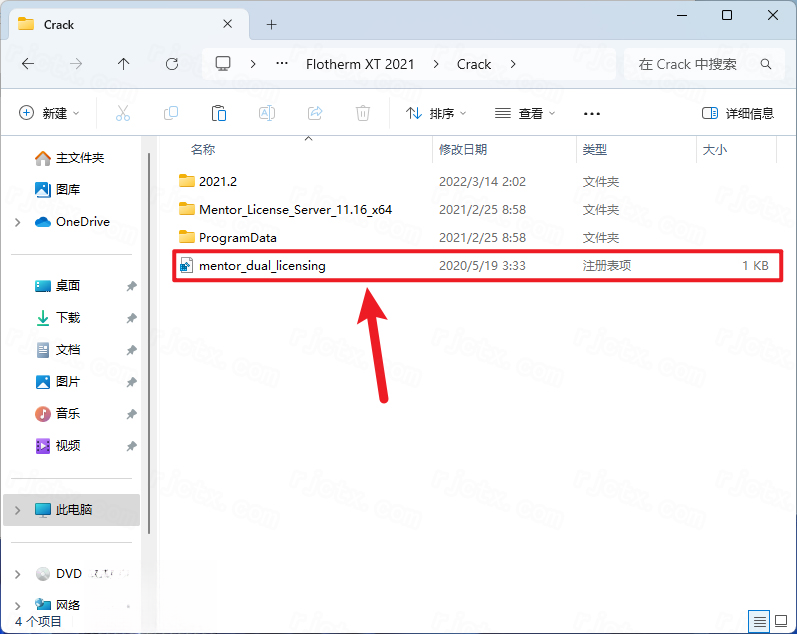Screen dimensions: 797x634
Task: Share the selected item
Action: (315, 113)
